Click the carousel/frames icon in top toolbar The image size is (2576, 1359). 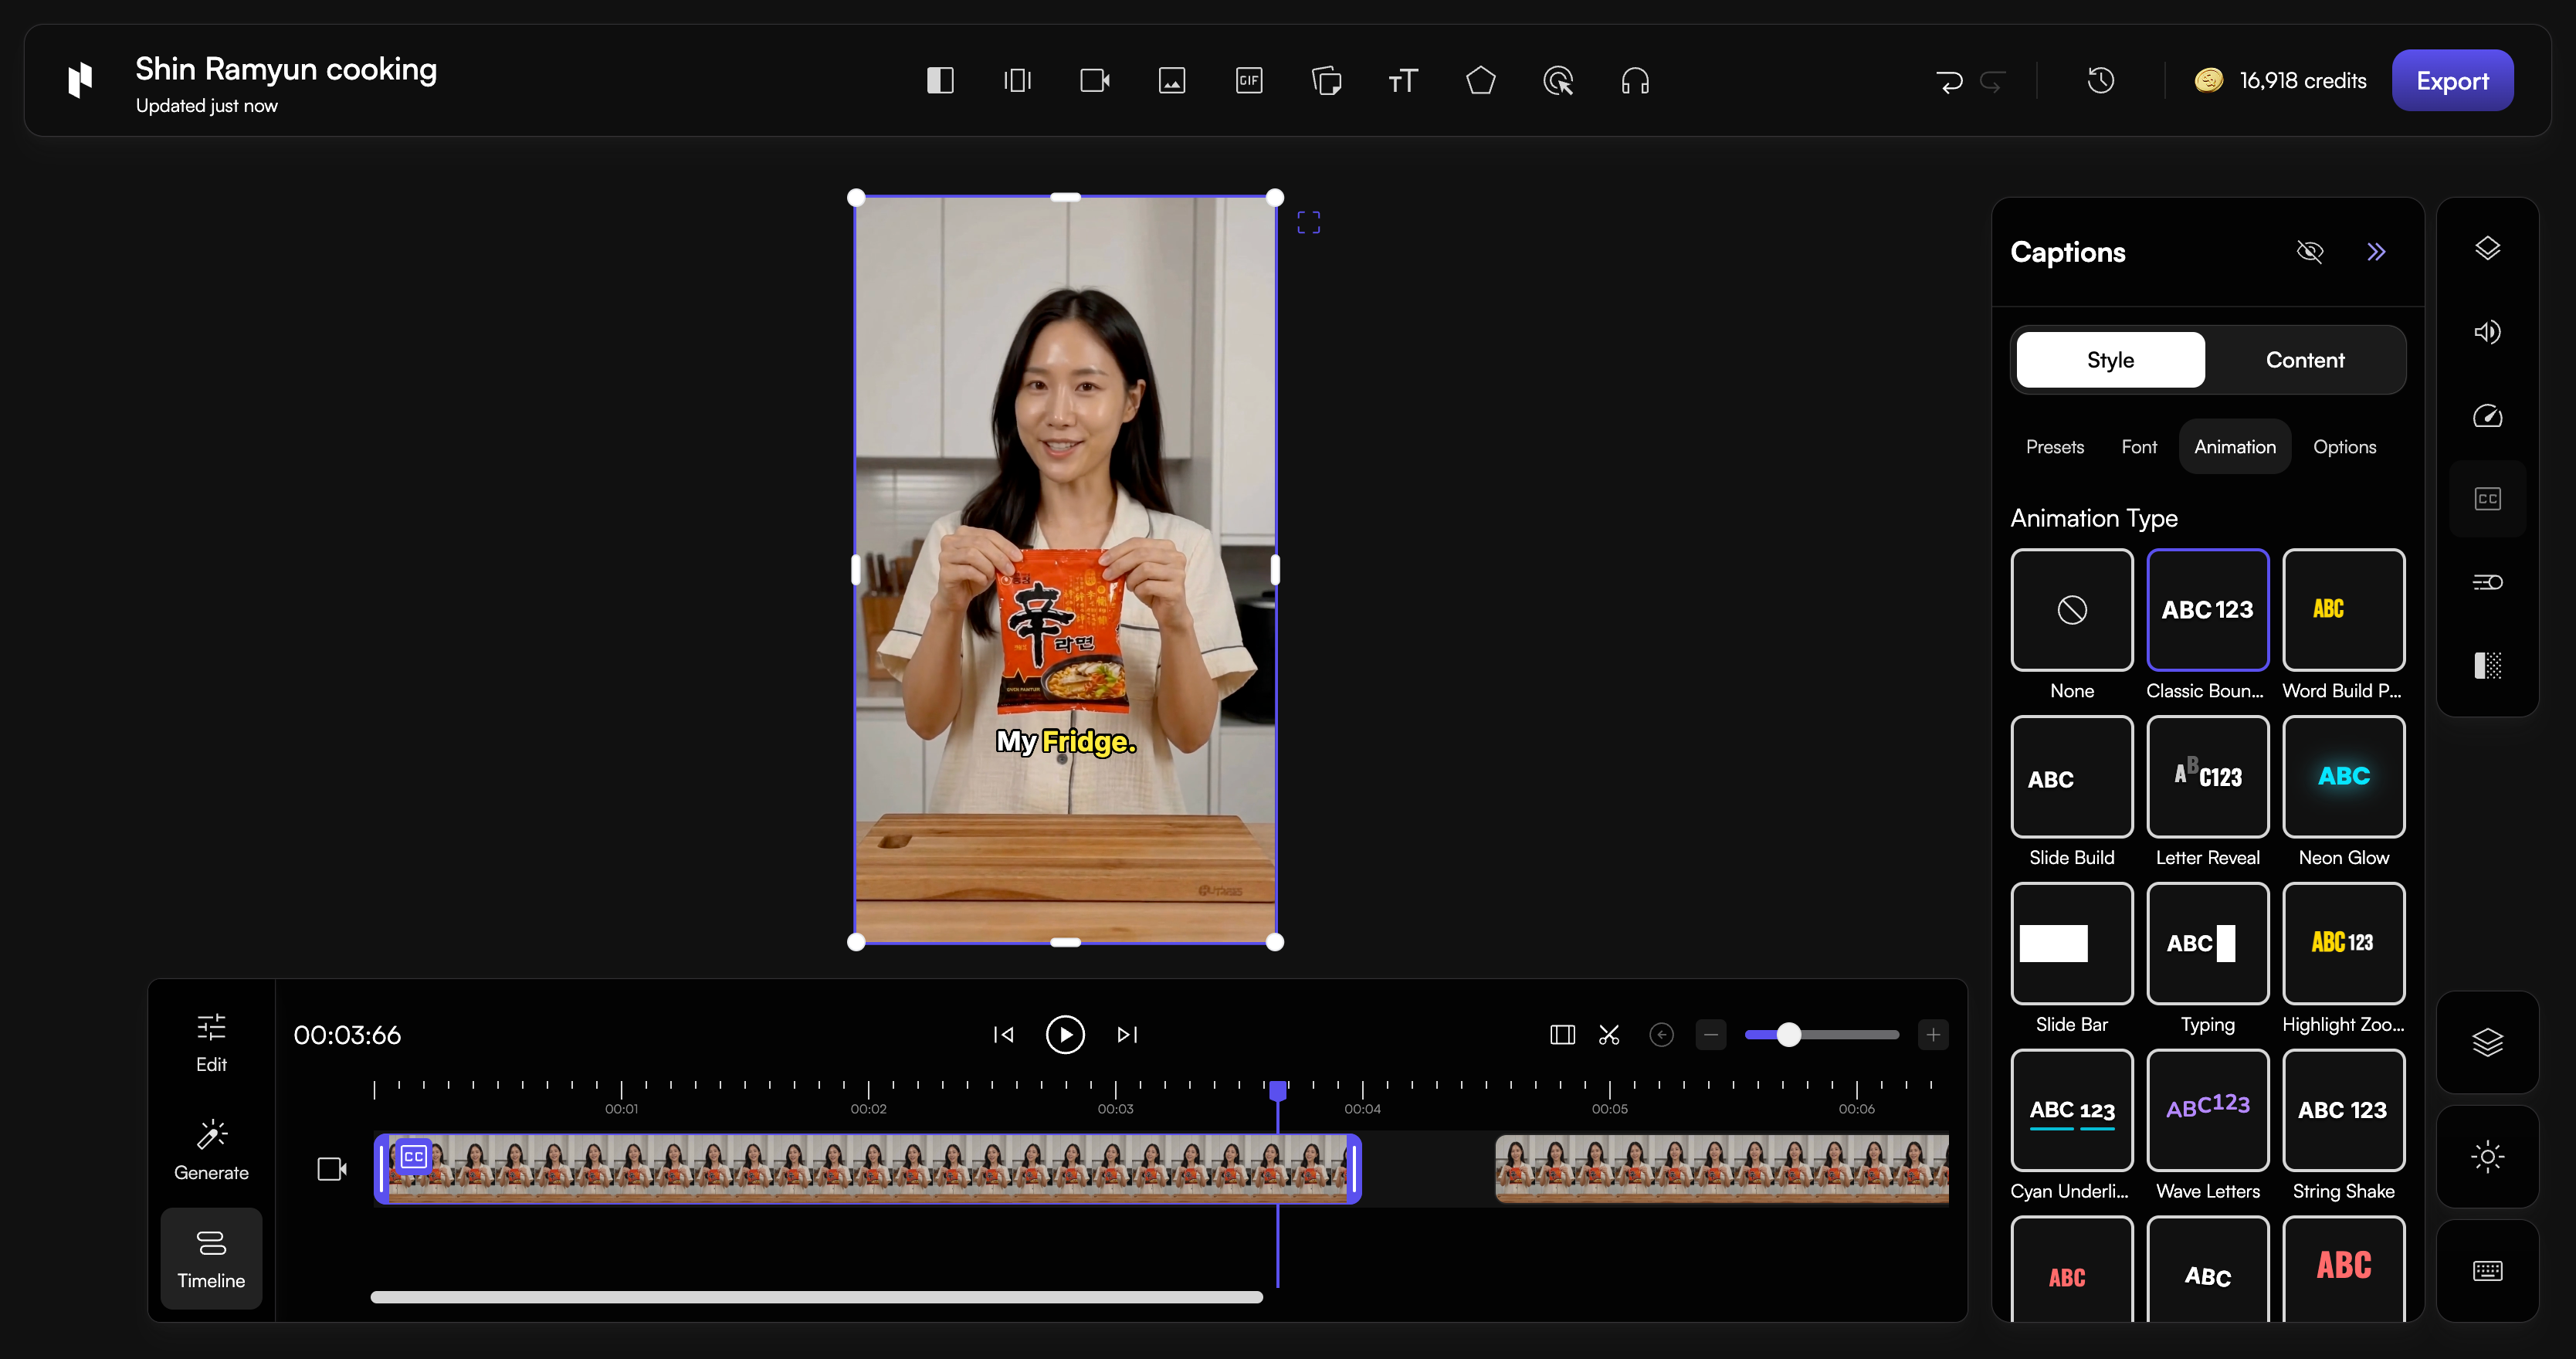[1017, 80]
